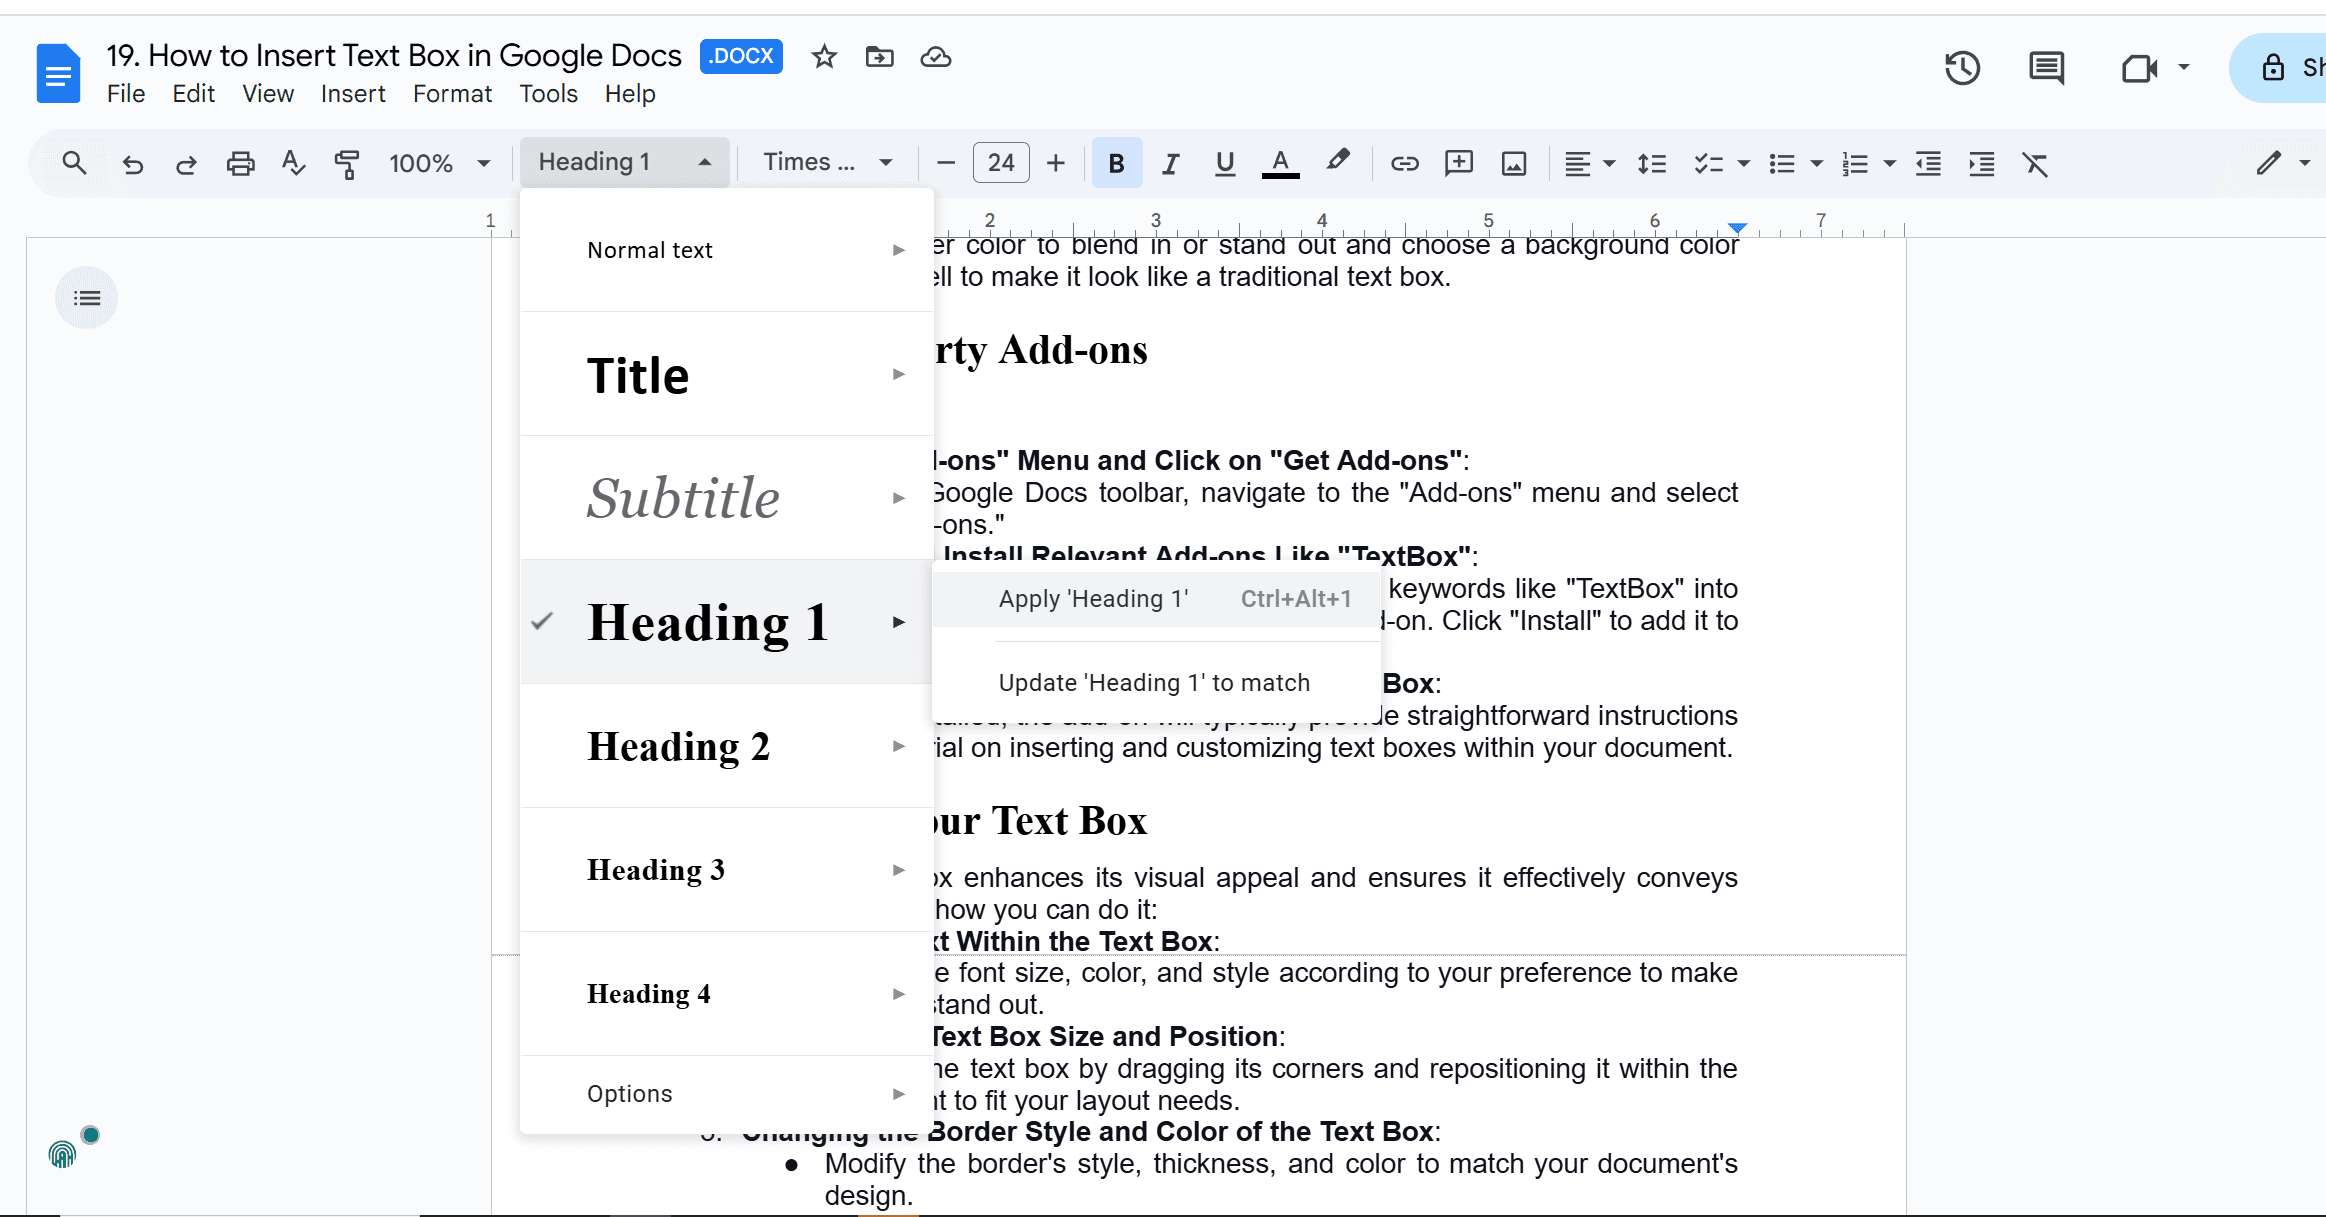Insert a link
Screen dimensions: 2326x1217
coord(1404,163)
